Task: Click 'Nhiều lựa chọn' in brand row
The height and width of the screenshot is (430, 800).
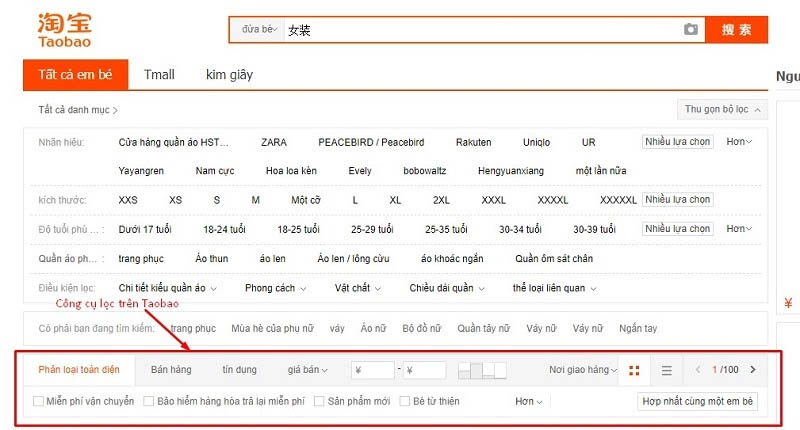Action: (678, 142)
